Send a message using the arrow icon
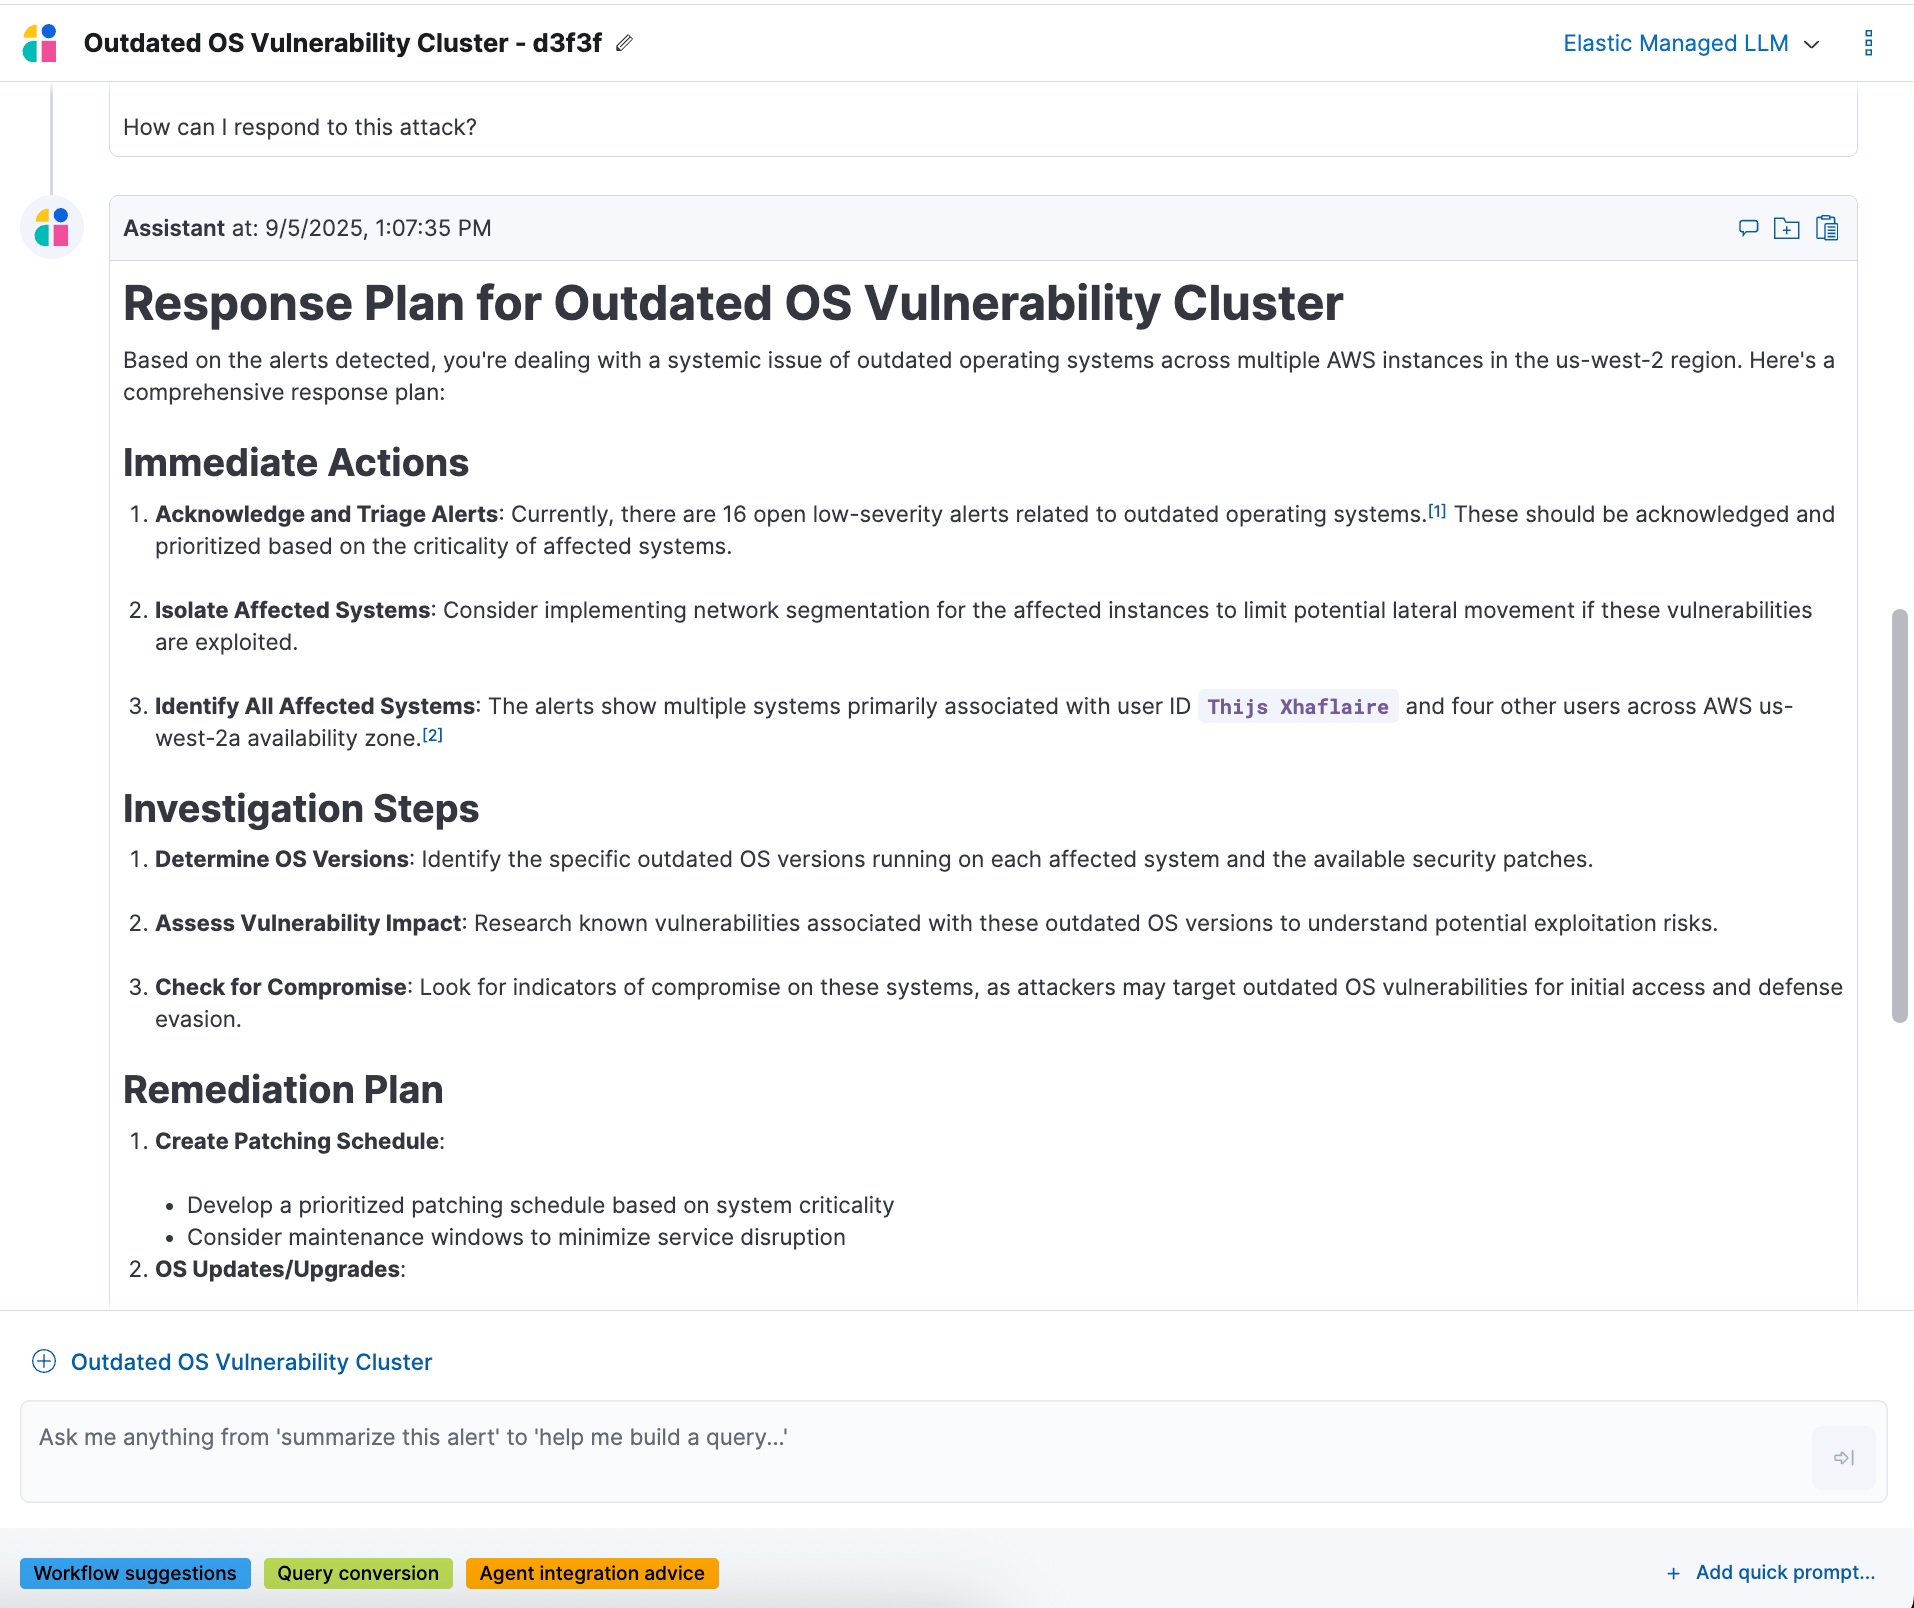Image resolution: width=1914 pixels, height=1608 pixels. tap(1844, 1456)
